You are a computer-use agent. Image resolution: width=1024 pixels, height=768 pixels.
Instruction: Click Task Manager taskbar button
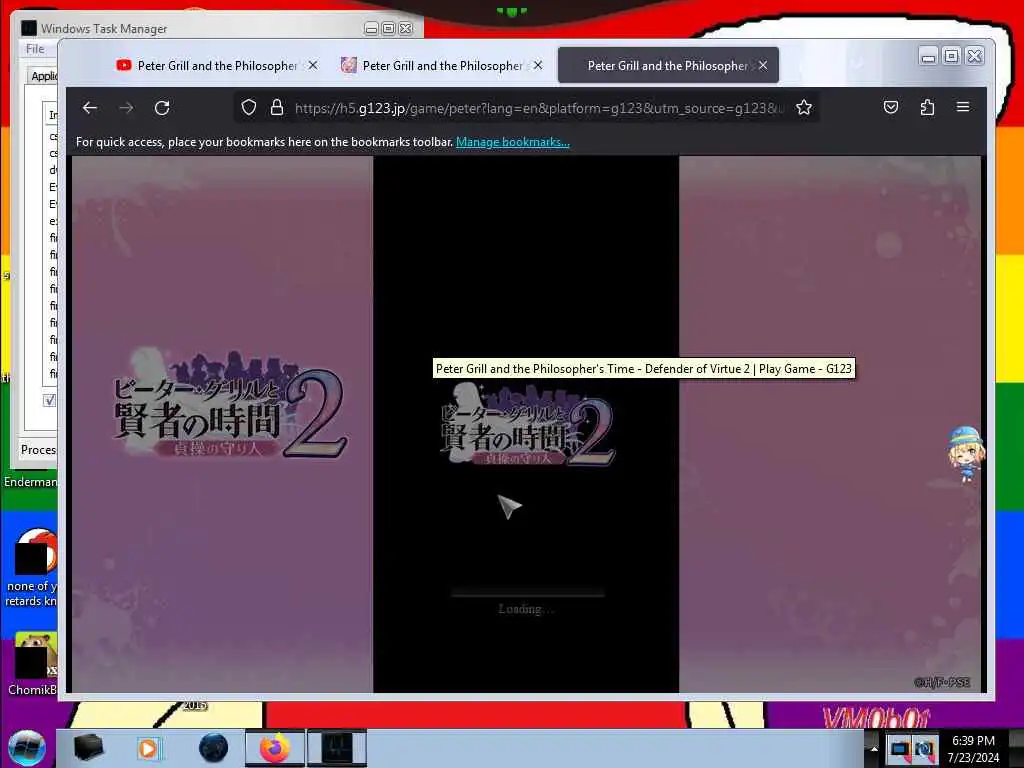tap(337, 748)
